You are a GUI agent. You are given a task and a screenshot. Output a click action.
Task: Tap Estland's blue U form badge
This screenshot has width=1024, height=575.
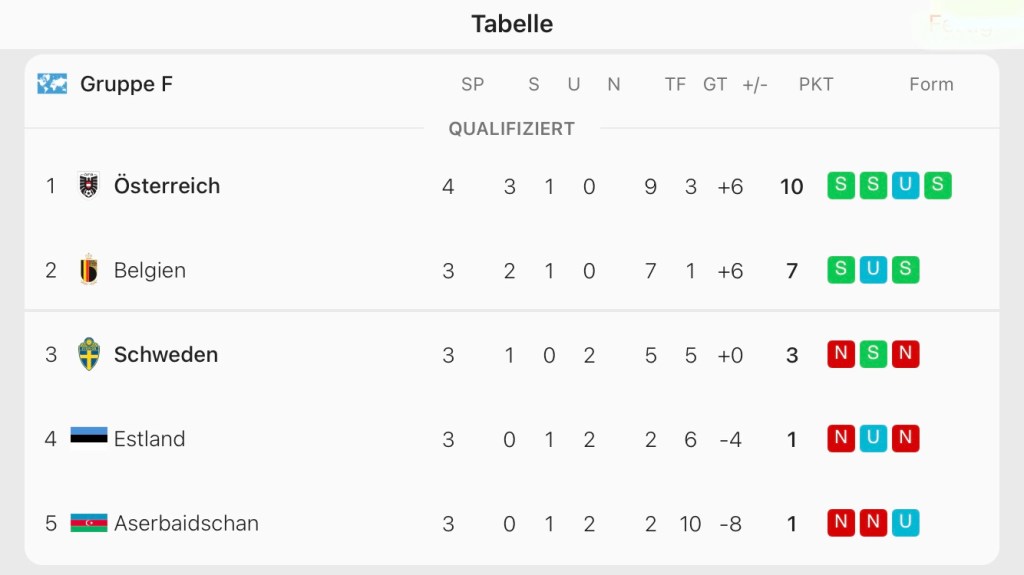(874, 438)
